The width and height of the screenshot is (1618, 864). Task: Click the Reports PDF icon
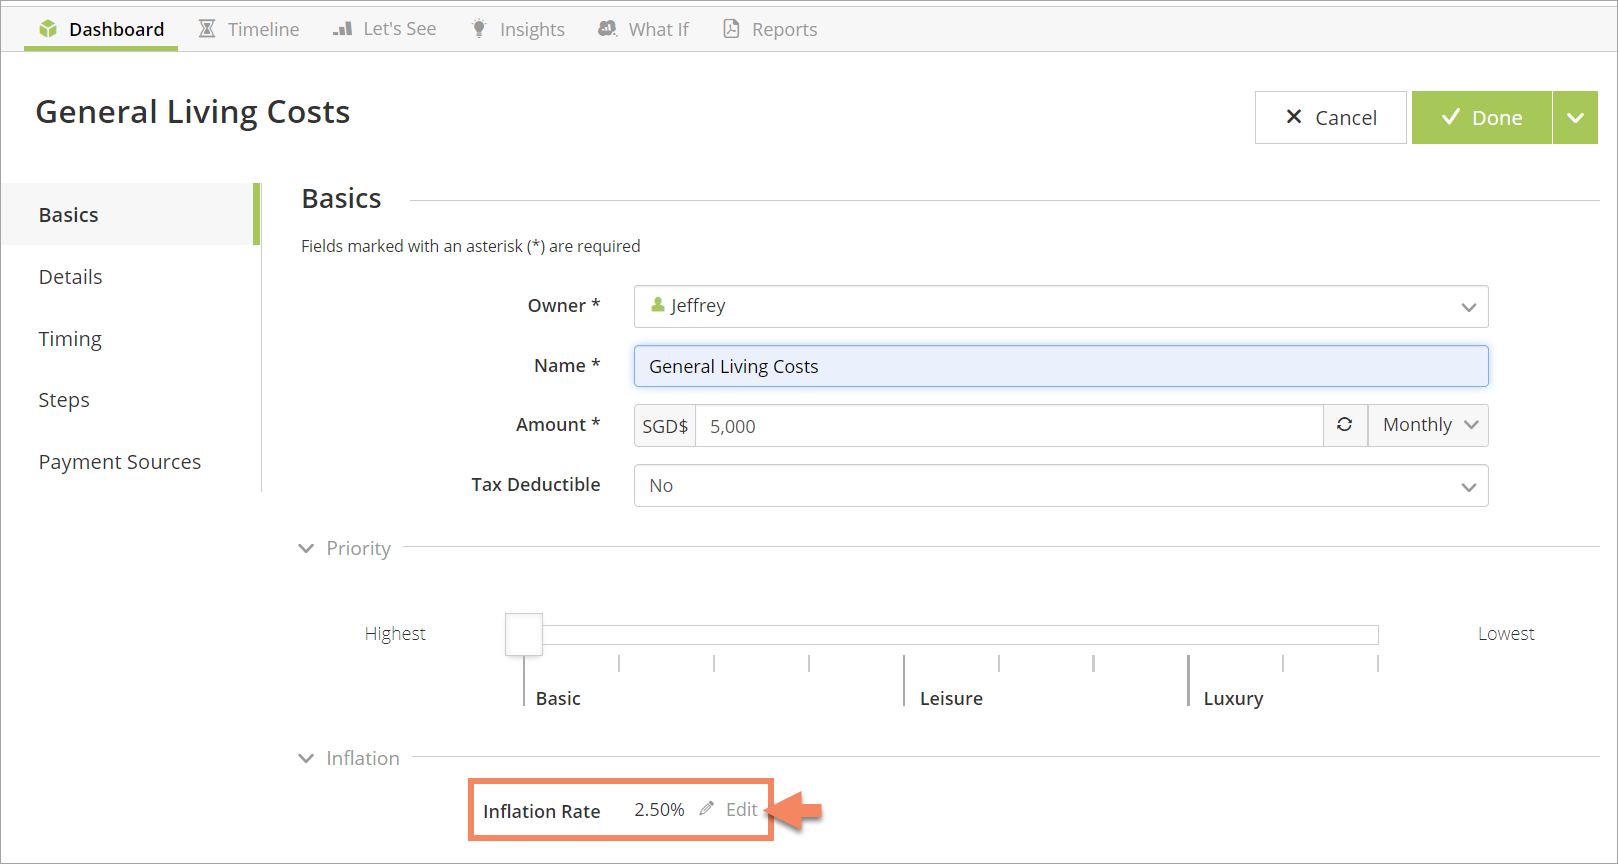pyautogui.click(x=732, y=29)
